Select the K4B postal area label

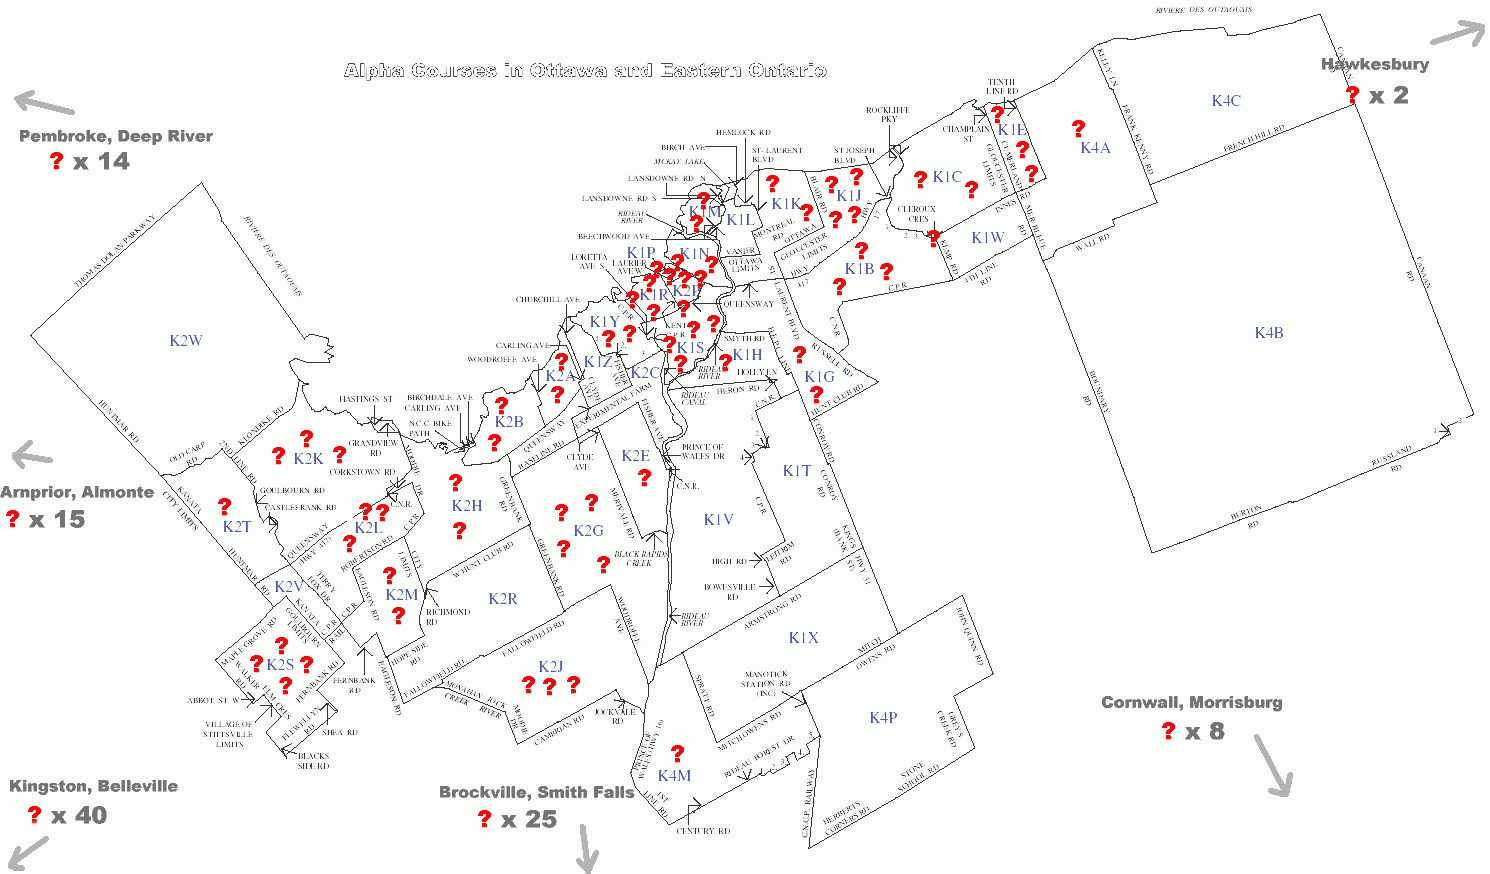point(1269,332)
